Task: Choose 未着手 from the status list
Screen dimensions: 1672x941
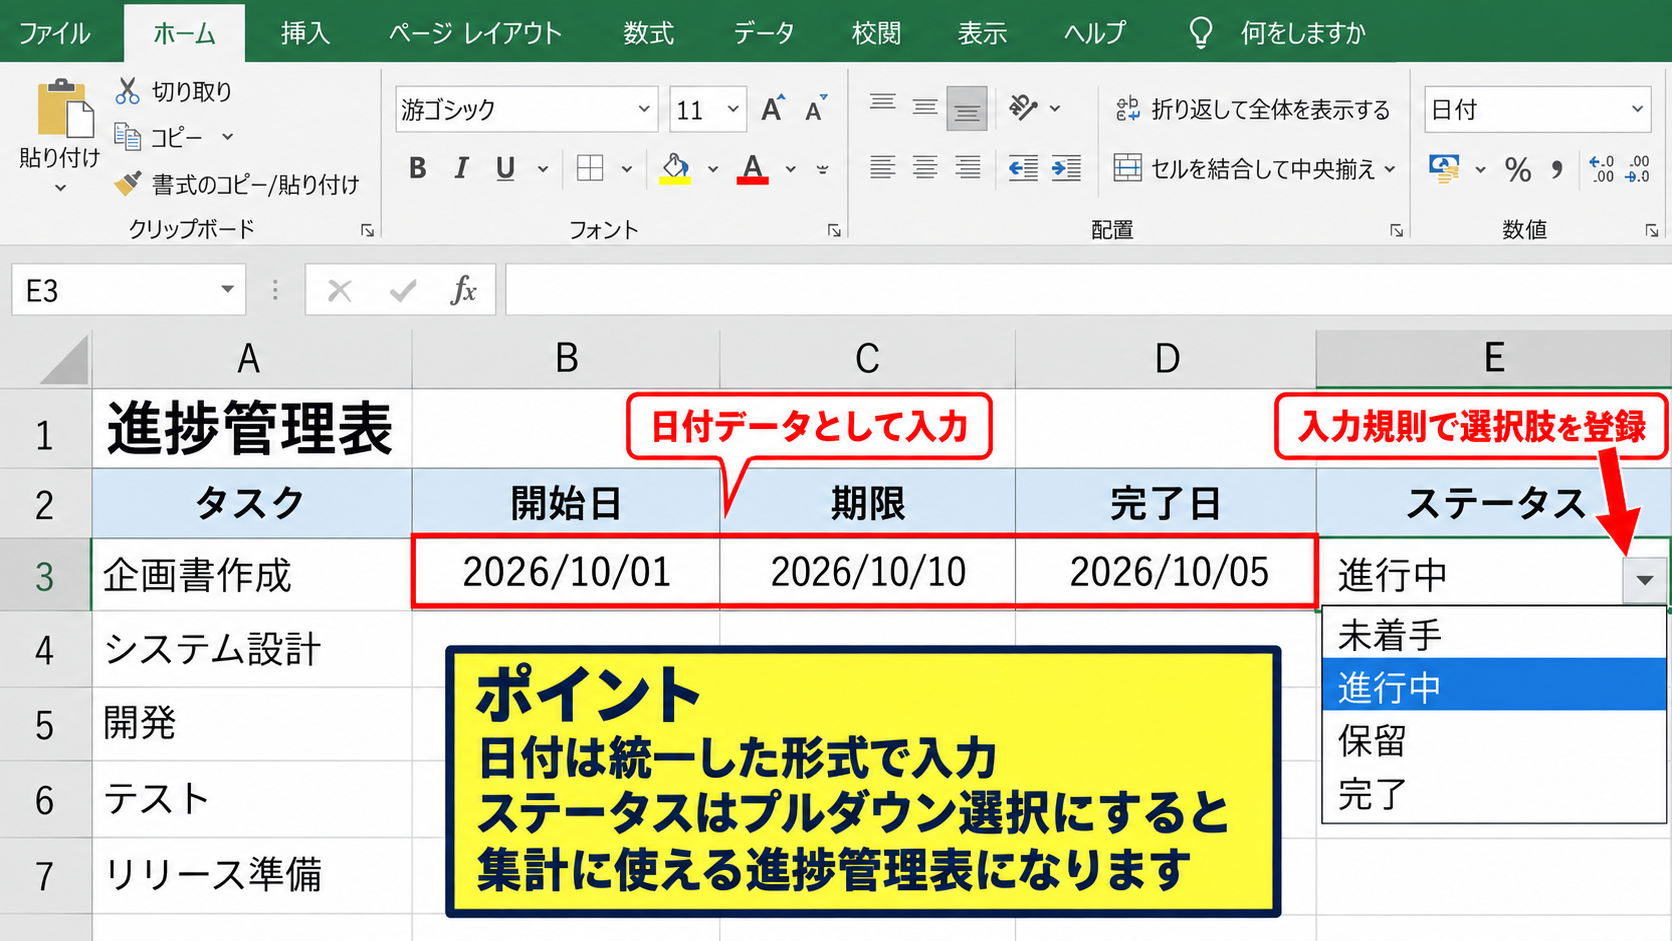Action: 1494,634
